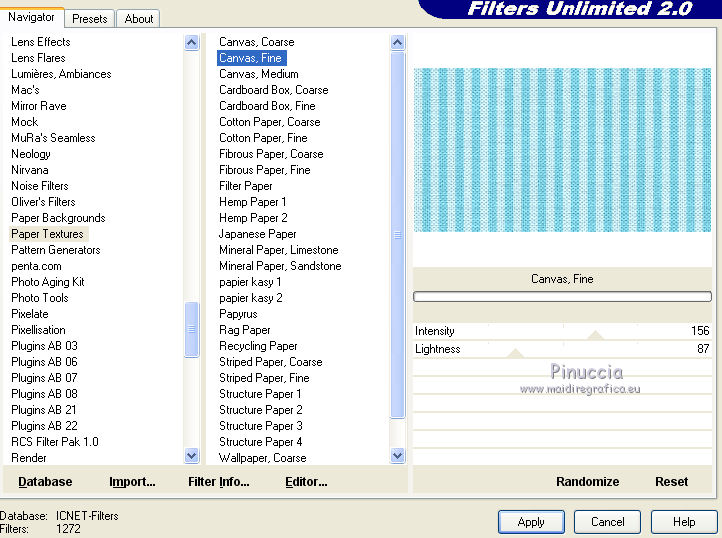Viewport: 722px width, 538px height.
Task: Select the Photo Aging Kit category
Action: (47, 282)
